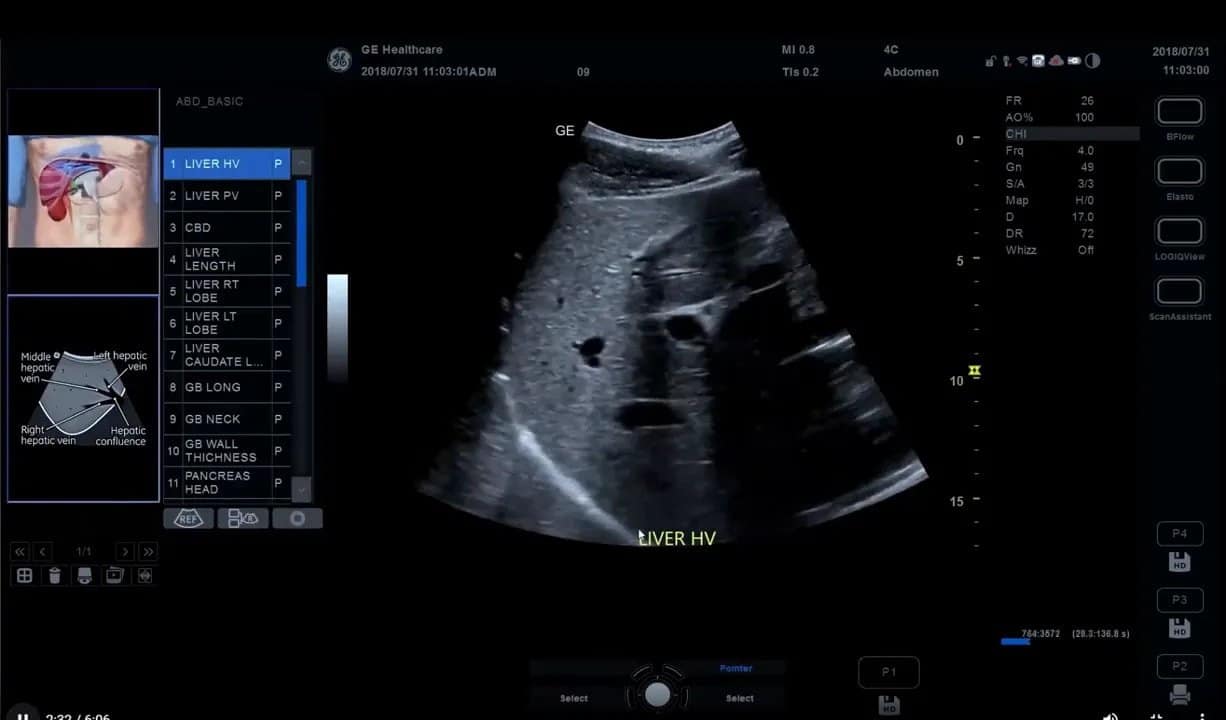Select LIVER PV from the measurement list
This screenshot has height=720, width=1226.
click(x=220, y=195)
